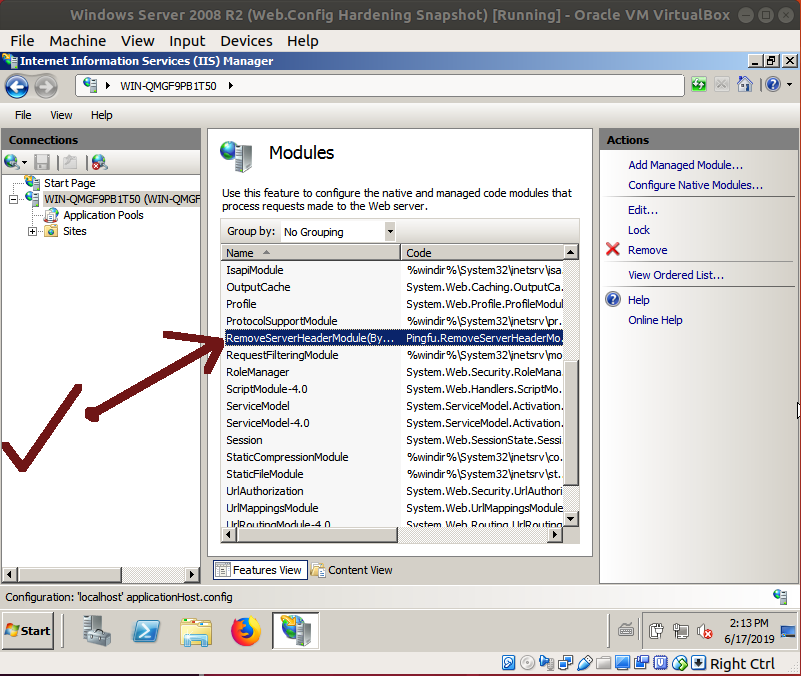Sort modules by the Name column header

coord(311,252)
